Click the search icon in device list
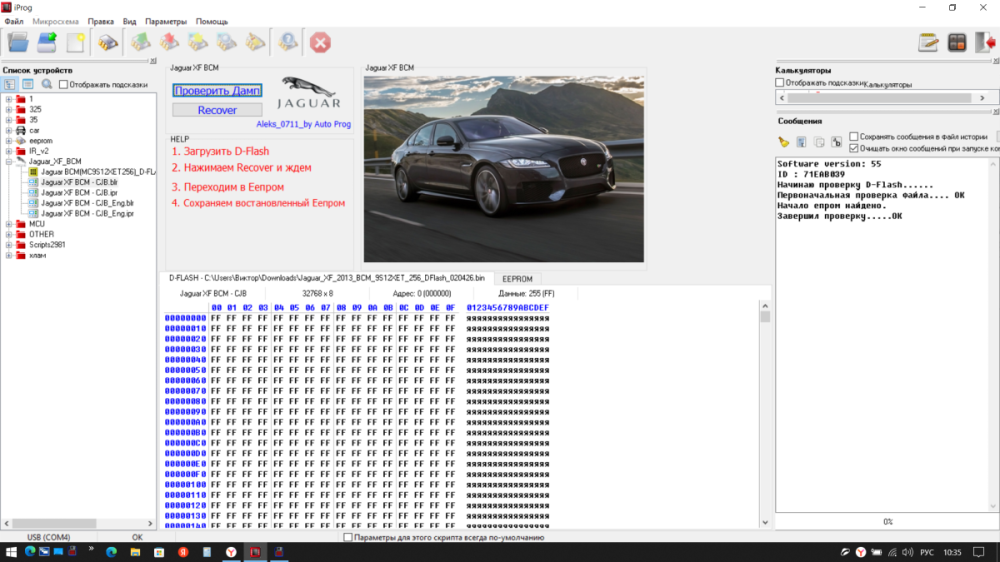Viewport: 1000px width, 562px height. coord(46,84)
